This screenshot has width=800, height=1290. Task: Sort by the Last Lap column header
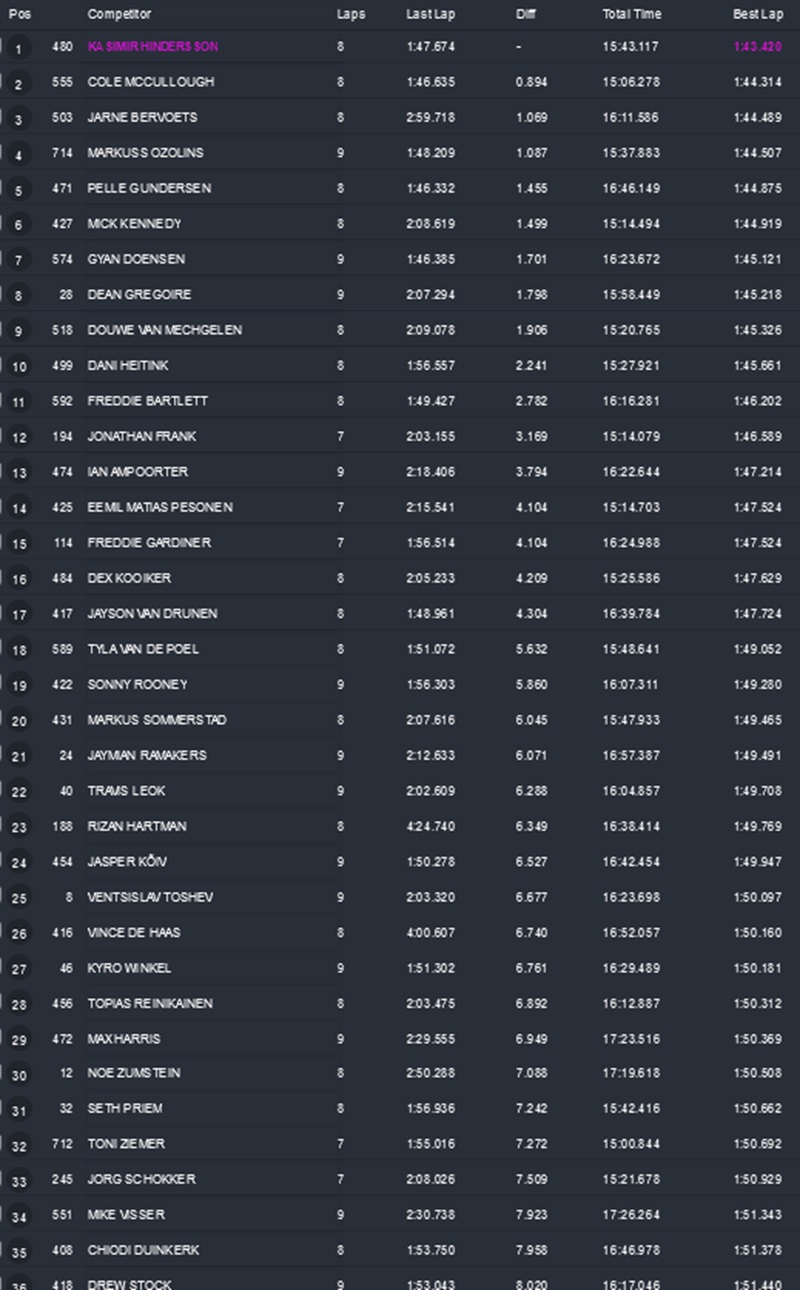click(x=427, y=15)
